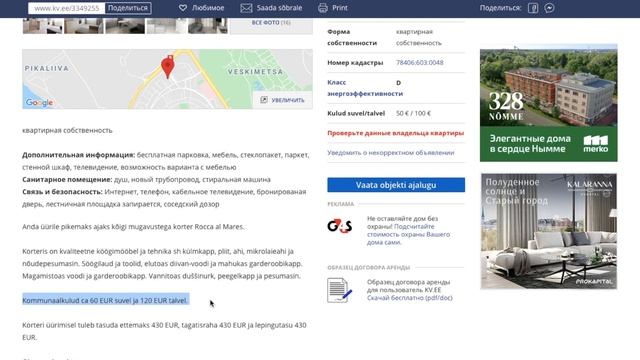Click the highlighted Kommunaalkulud text line
Viewport: 640px width, 360px height.
click(105, 300)
